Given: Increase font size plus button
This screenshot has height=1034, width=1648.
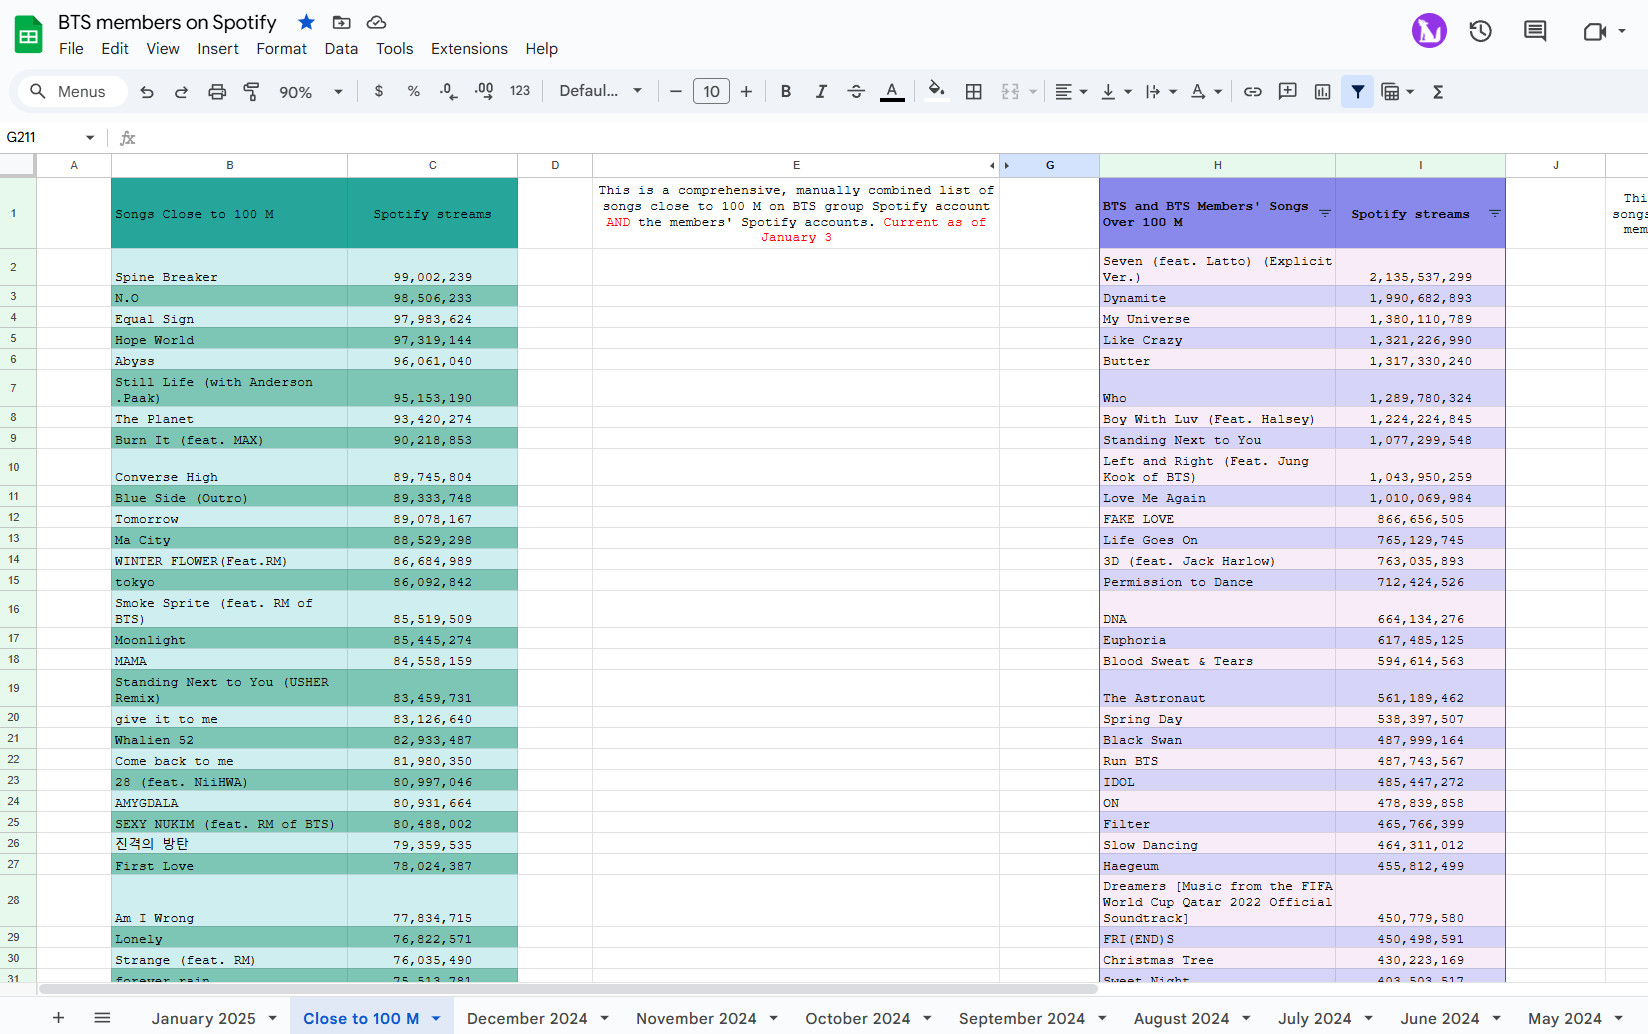Looking at the screenshot, I should (x=746, y=91).
